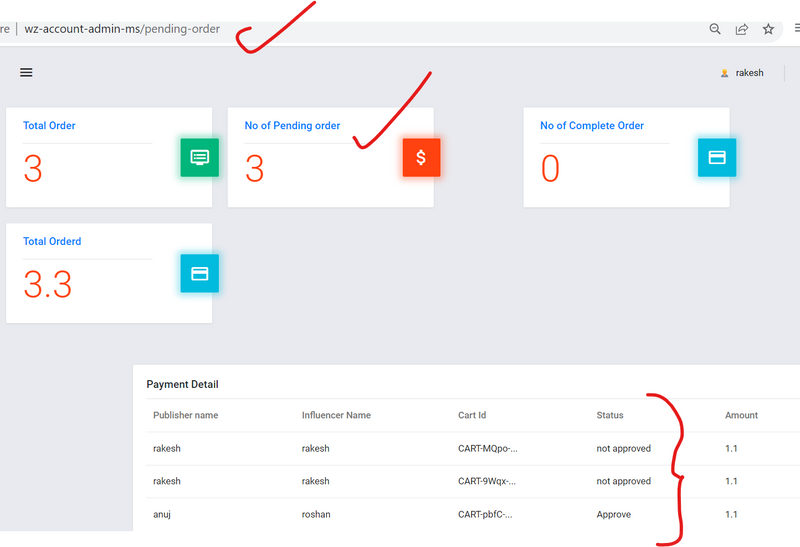Click the green Total Order icon
Image resolution: width=800 pixels, height=547 pixels.
200,158
